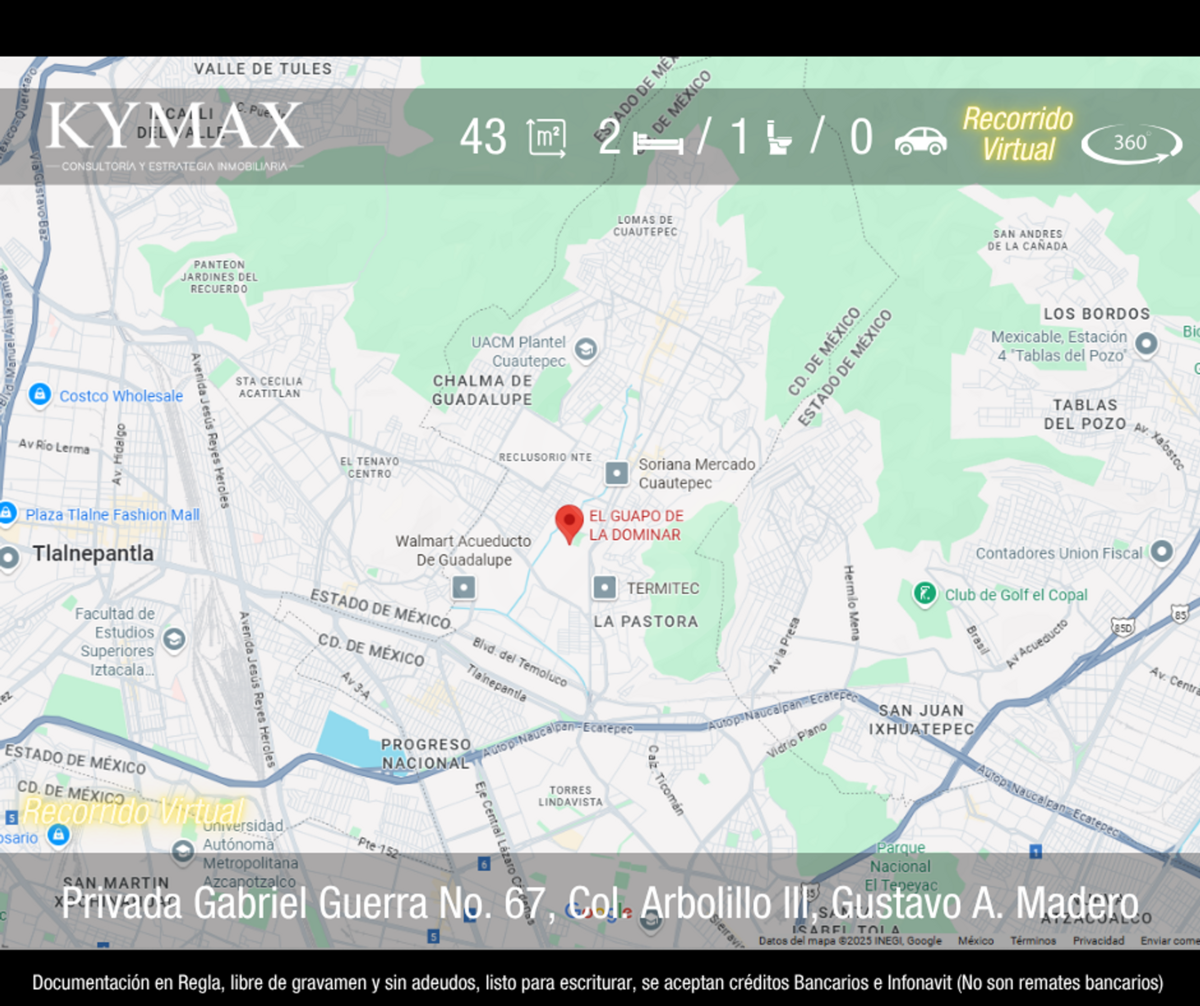1200x1006 pixels.
Task: Click the bathroom toilet icon
Action: pos(778,138)
